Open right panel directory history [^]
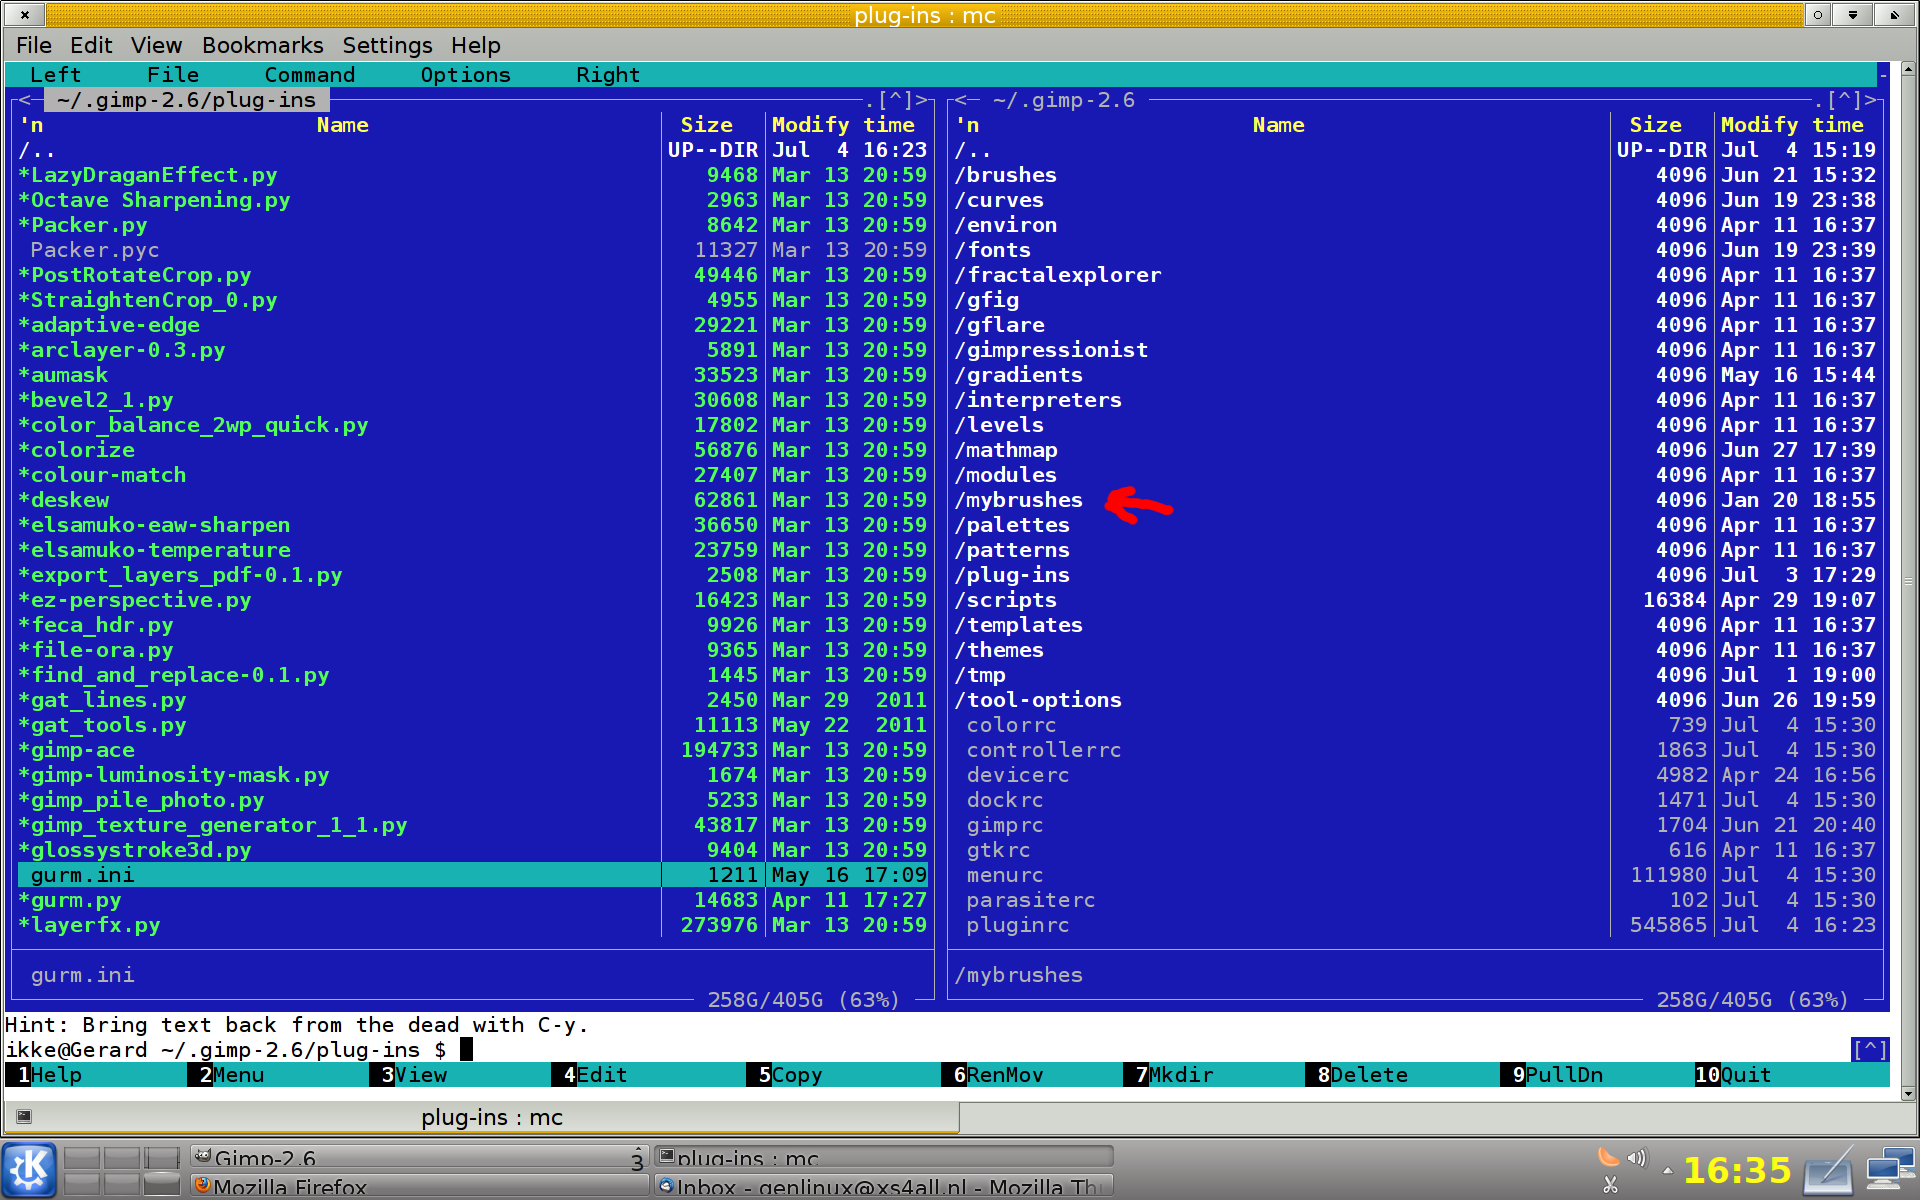Screen dimensions: 1920x1200 (x=1844, y=100)
